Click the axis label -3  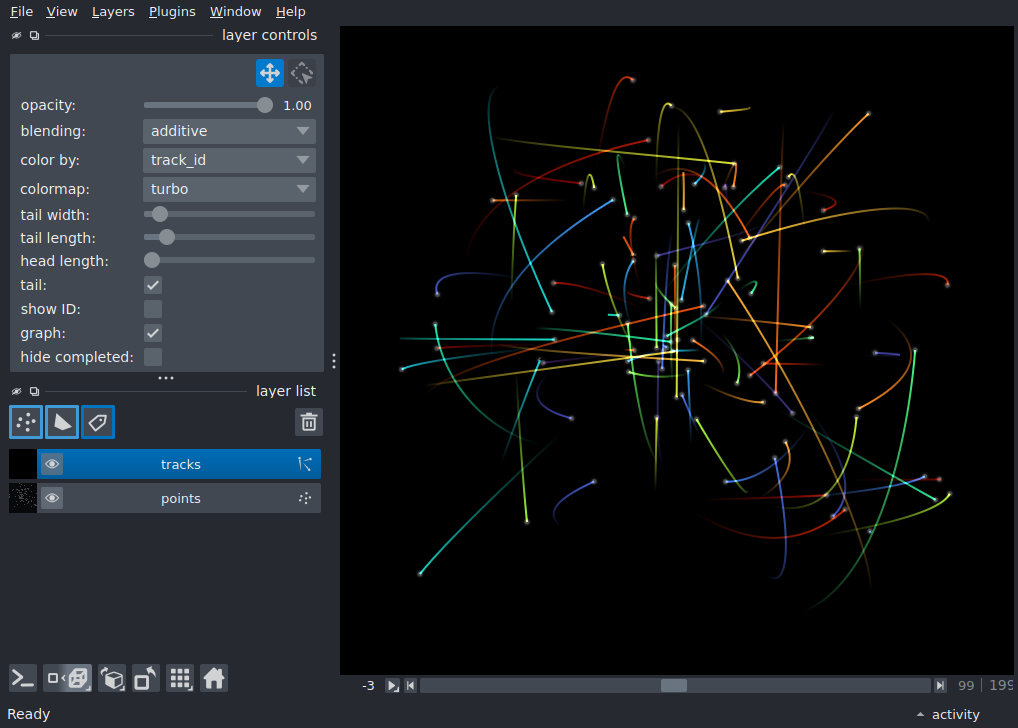[368, 686]
